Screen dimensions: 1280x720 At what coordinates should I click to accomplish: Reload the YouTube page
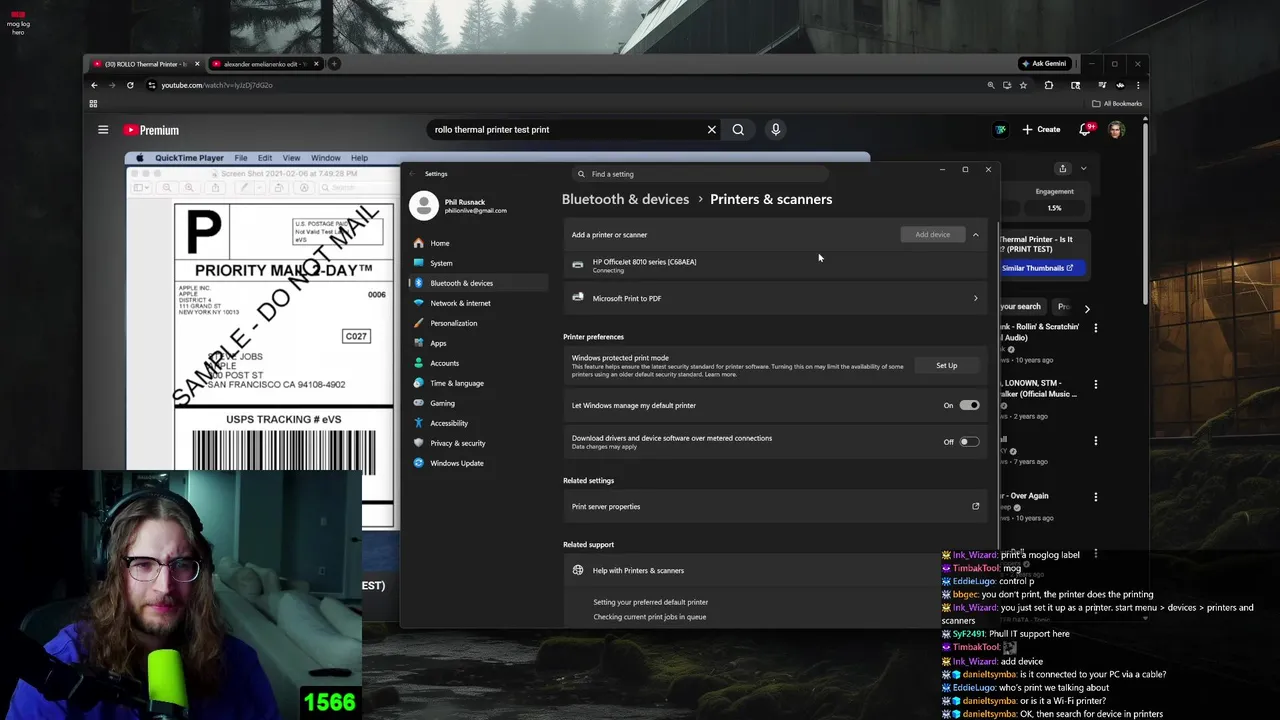[130, 85]
